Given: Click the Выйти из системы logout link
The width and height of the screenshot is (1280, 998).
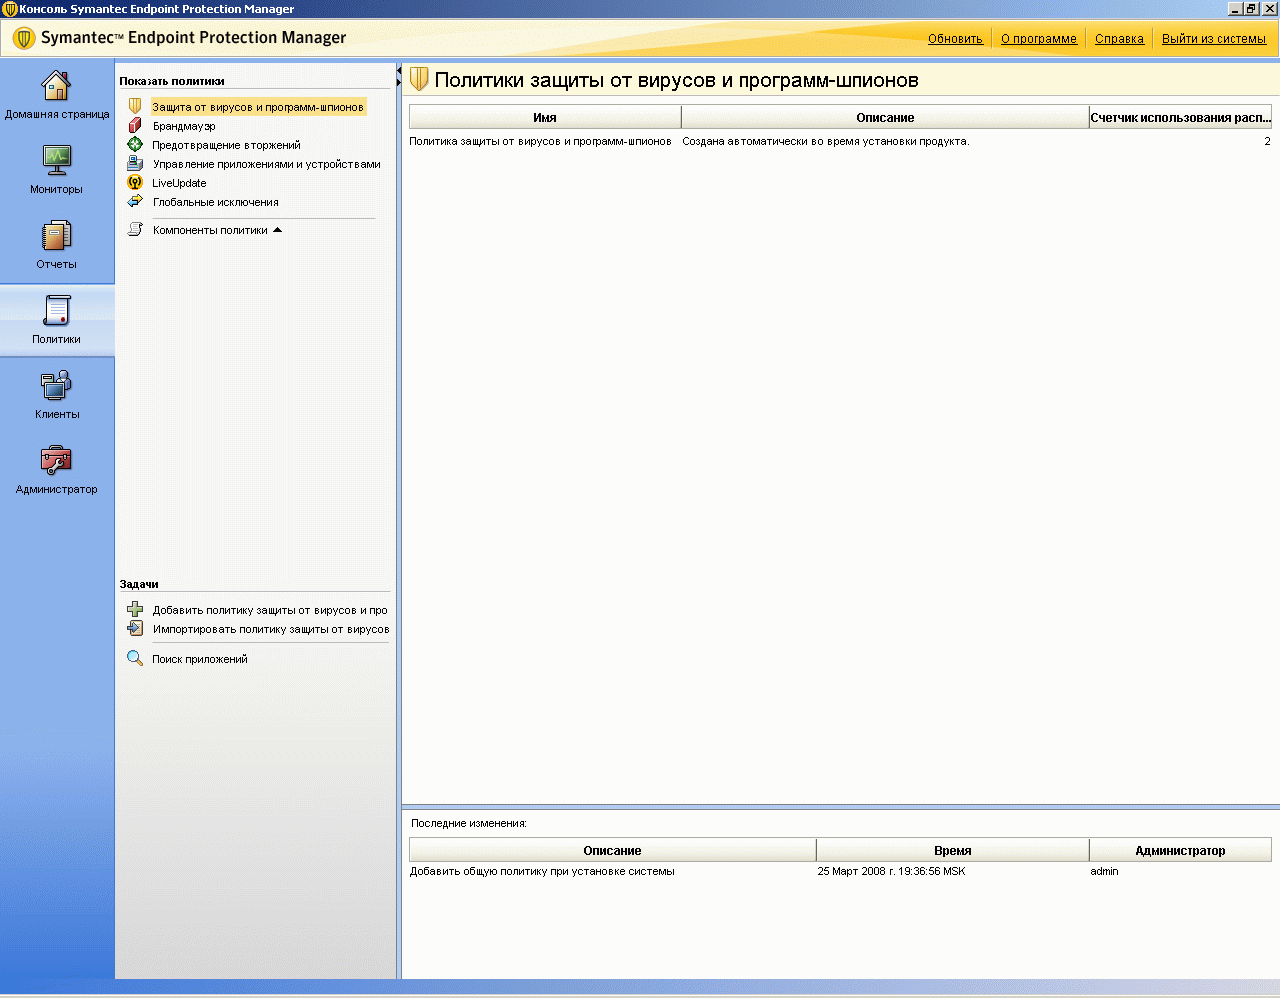Looking at the screenshot, I should click(1214, 39).
